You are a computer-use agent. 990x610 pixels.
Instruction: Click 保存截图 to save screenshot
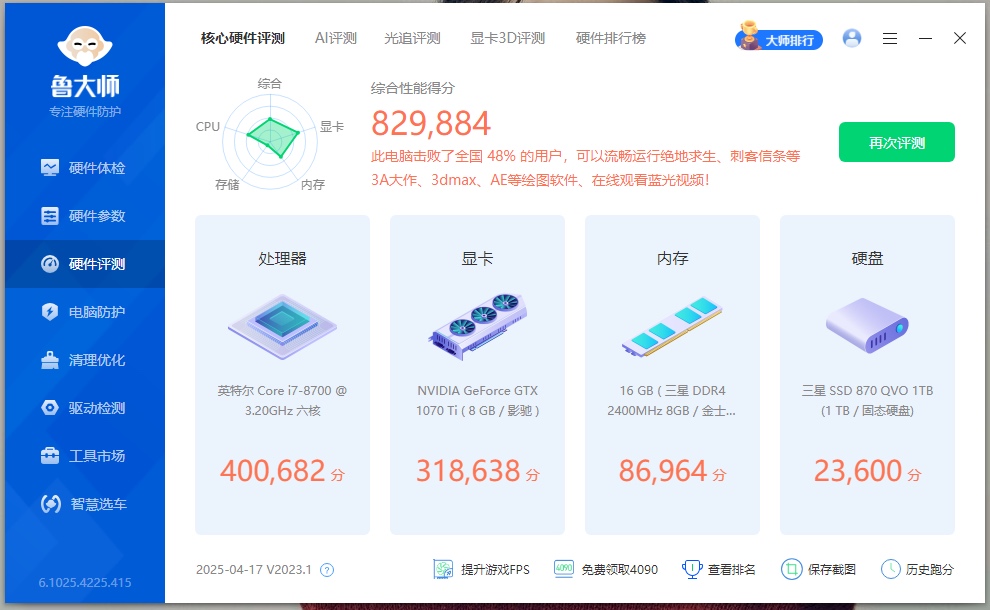818,569
